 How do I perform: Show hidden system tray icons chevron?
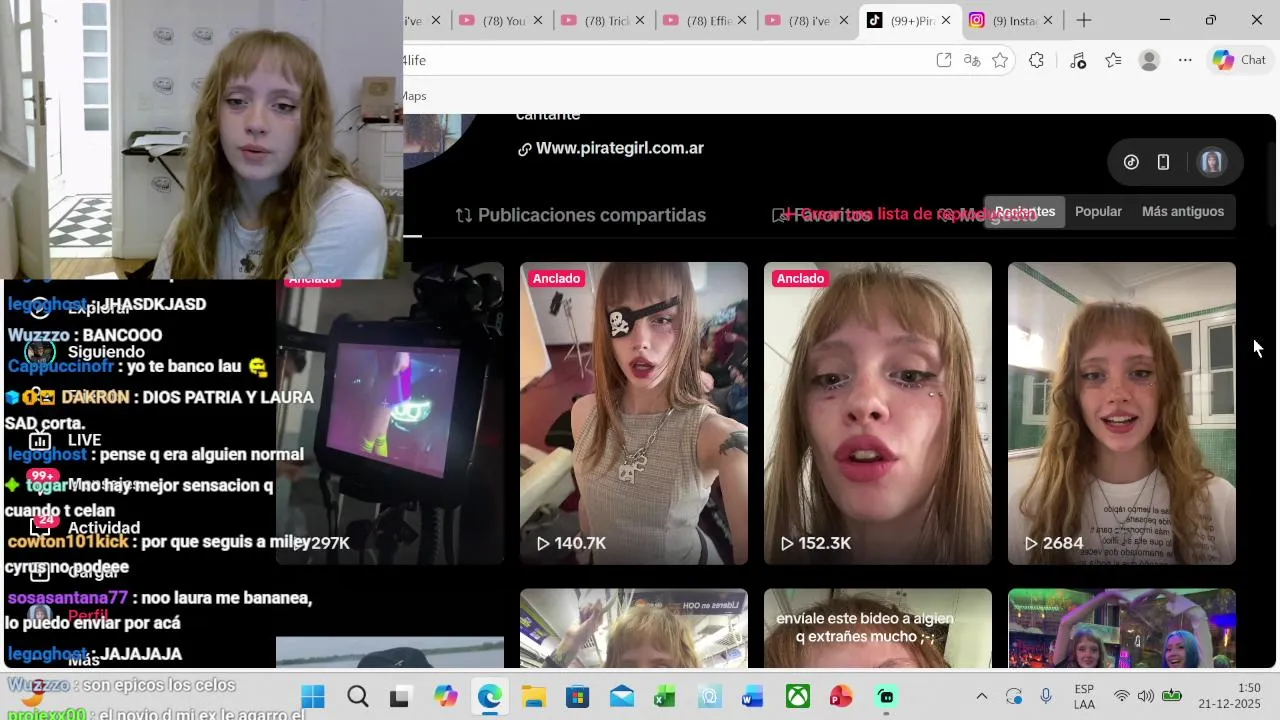click(x=981, y=696)
